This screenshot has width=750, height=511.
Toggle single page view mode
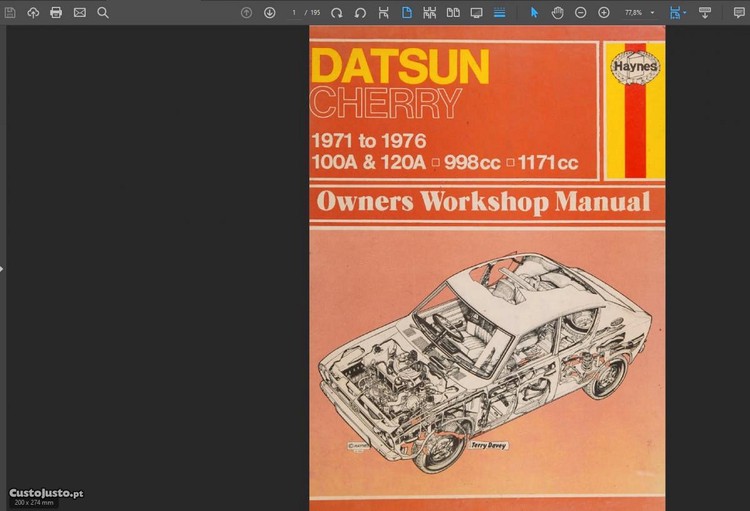coord(407,13)
